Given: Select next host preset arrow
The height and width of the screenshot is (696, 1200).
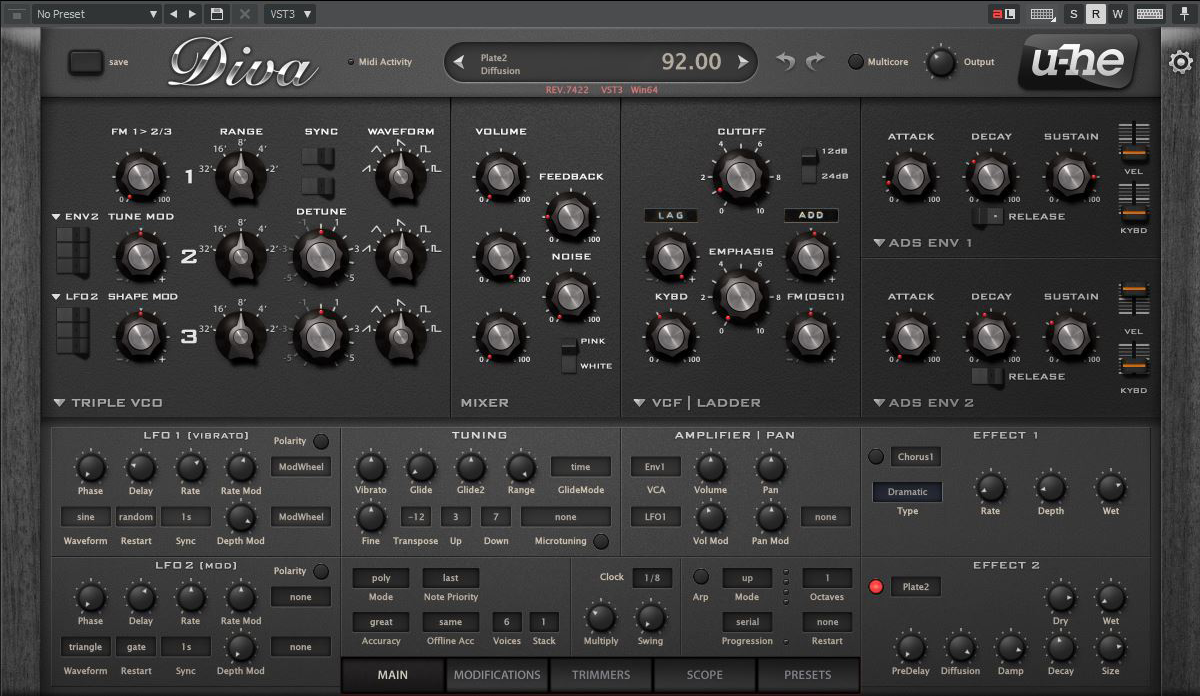Looking at the screenshot, I should pos(193,14).
